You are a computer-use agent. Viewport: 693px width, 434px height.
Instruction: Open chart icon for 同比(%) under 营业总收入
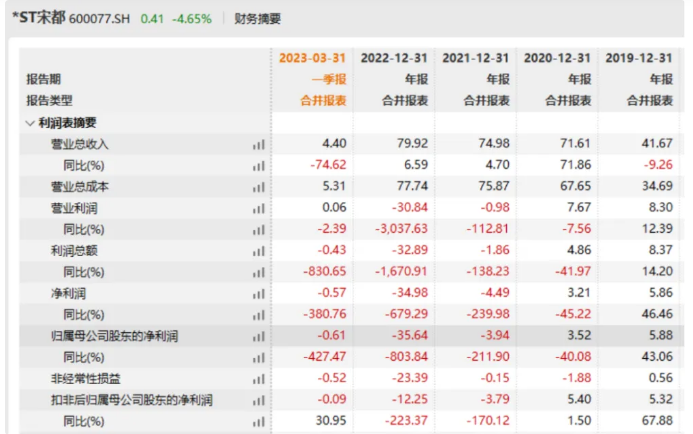(259, 166)
